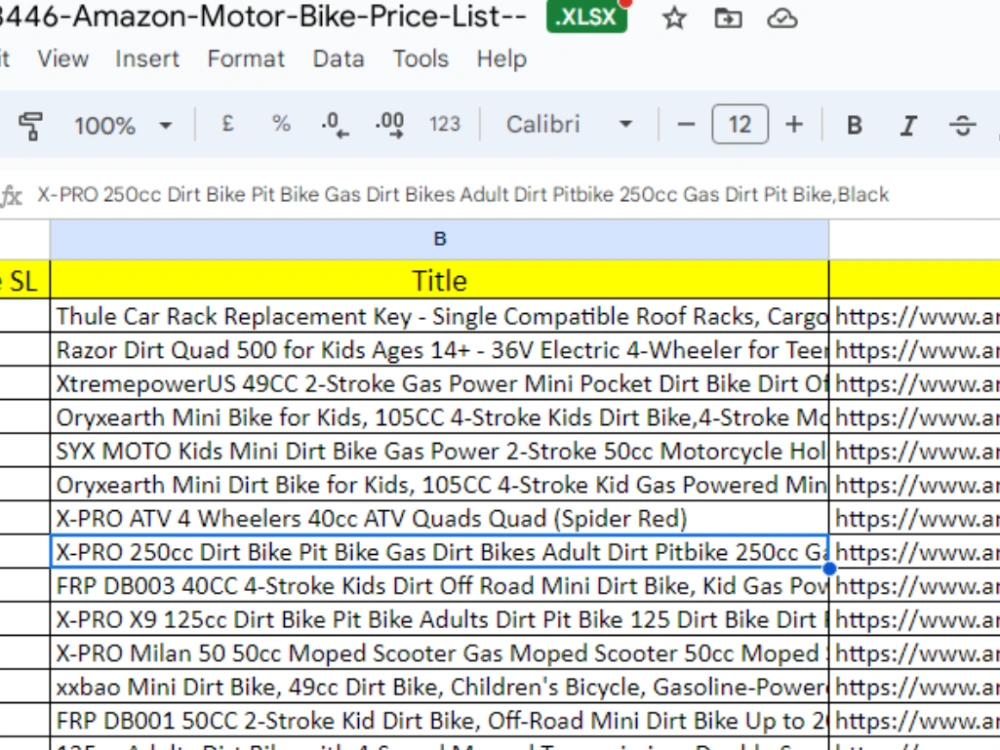Image resolution: width=1000 pixels, height=750 pixels.
Task: Select the Thule Car Rack Replacement Key cell
Action: (439, 316)
